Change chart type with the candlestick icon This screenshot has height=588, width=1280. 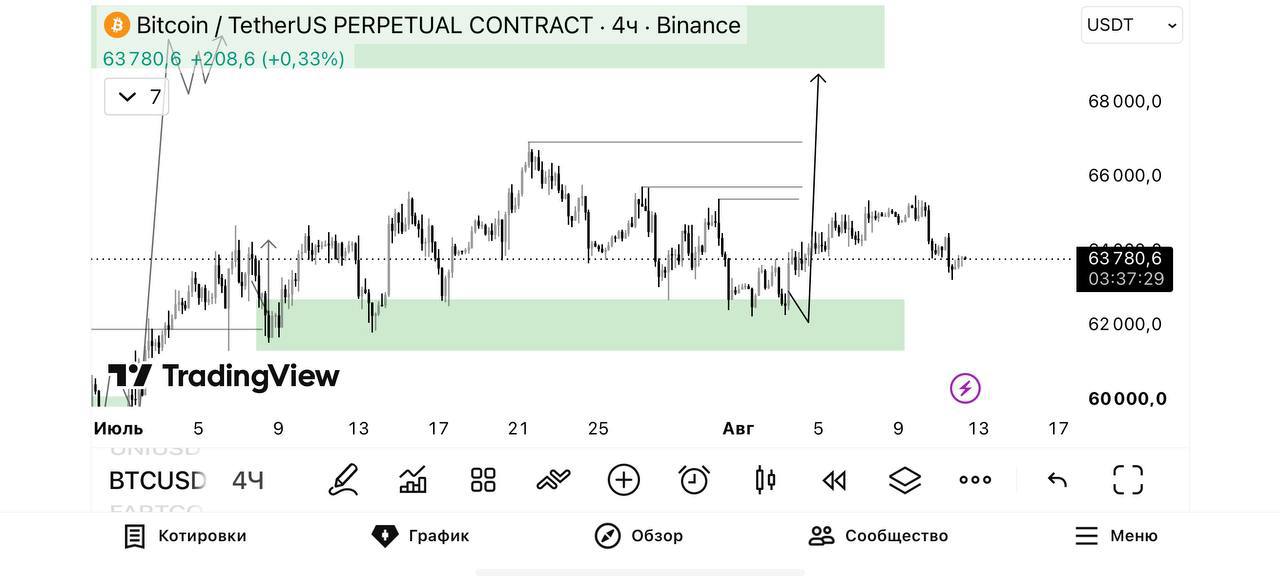pos(765,480)
